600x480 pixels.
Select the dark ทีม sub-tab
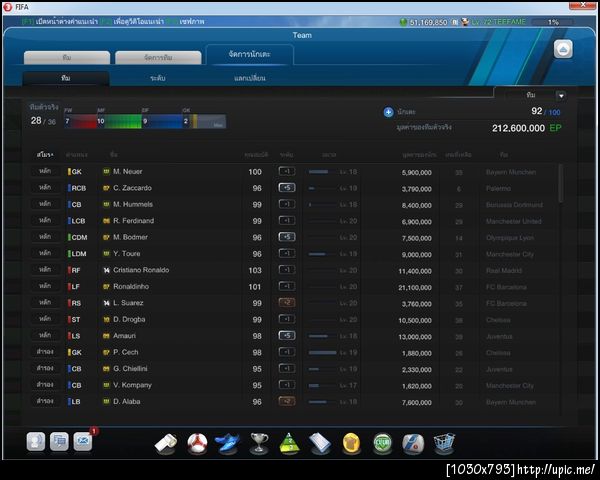tap(66, 78)
